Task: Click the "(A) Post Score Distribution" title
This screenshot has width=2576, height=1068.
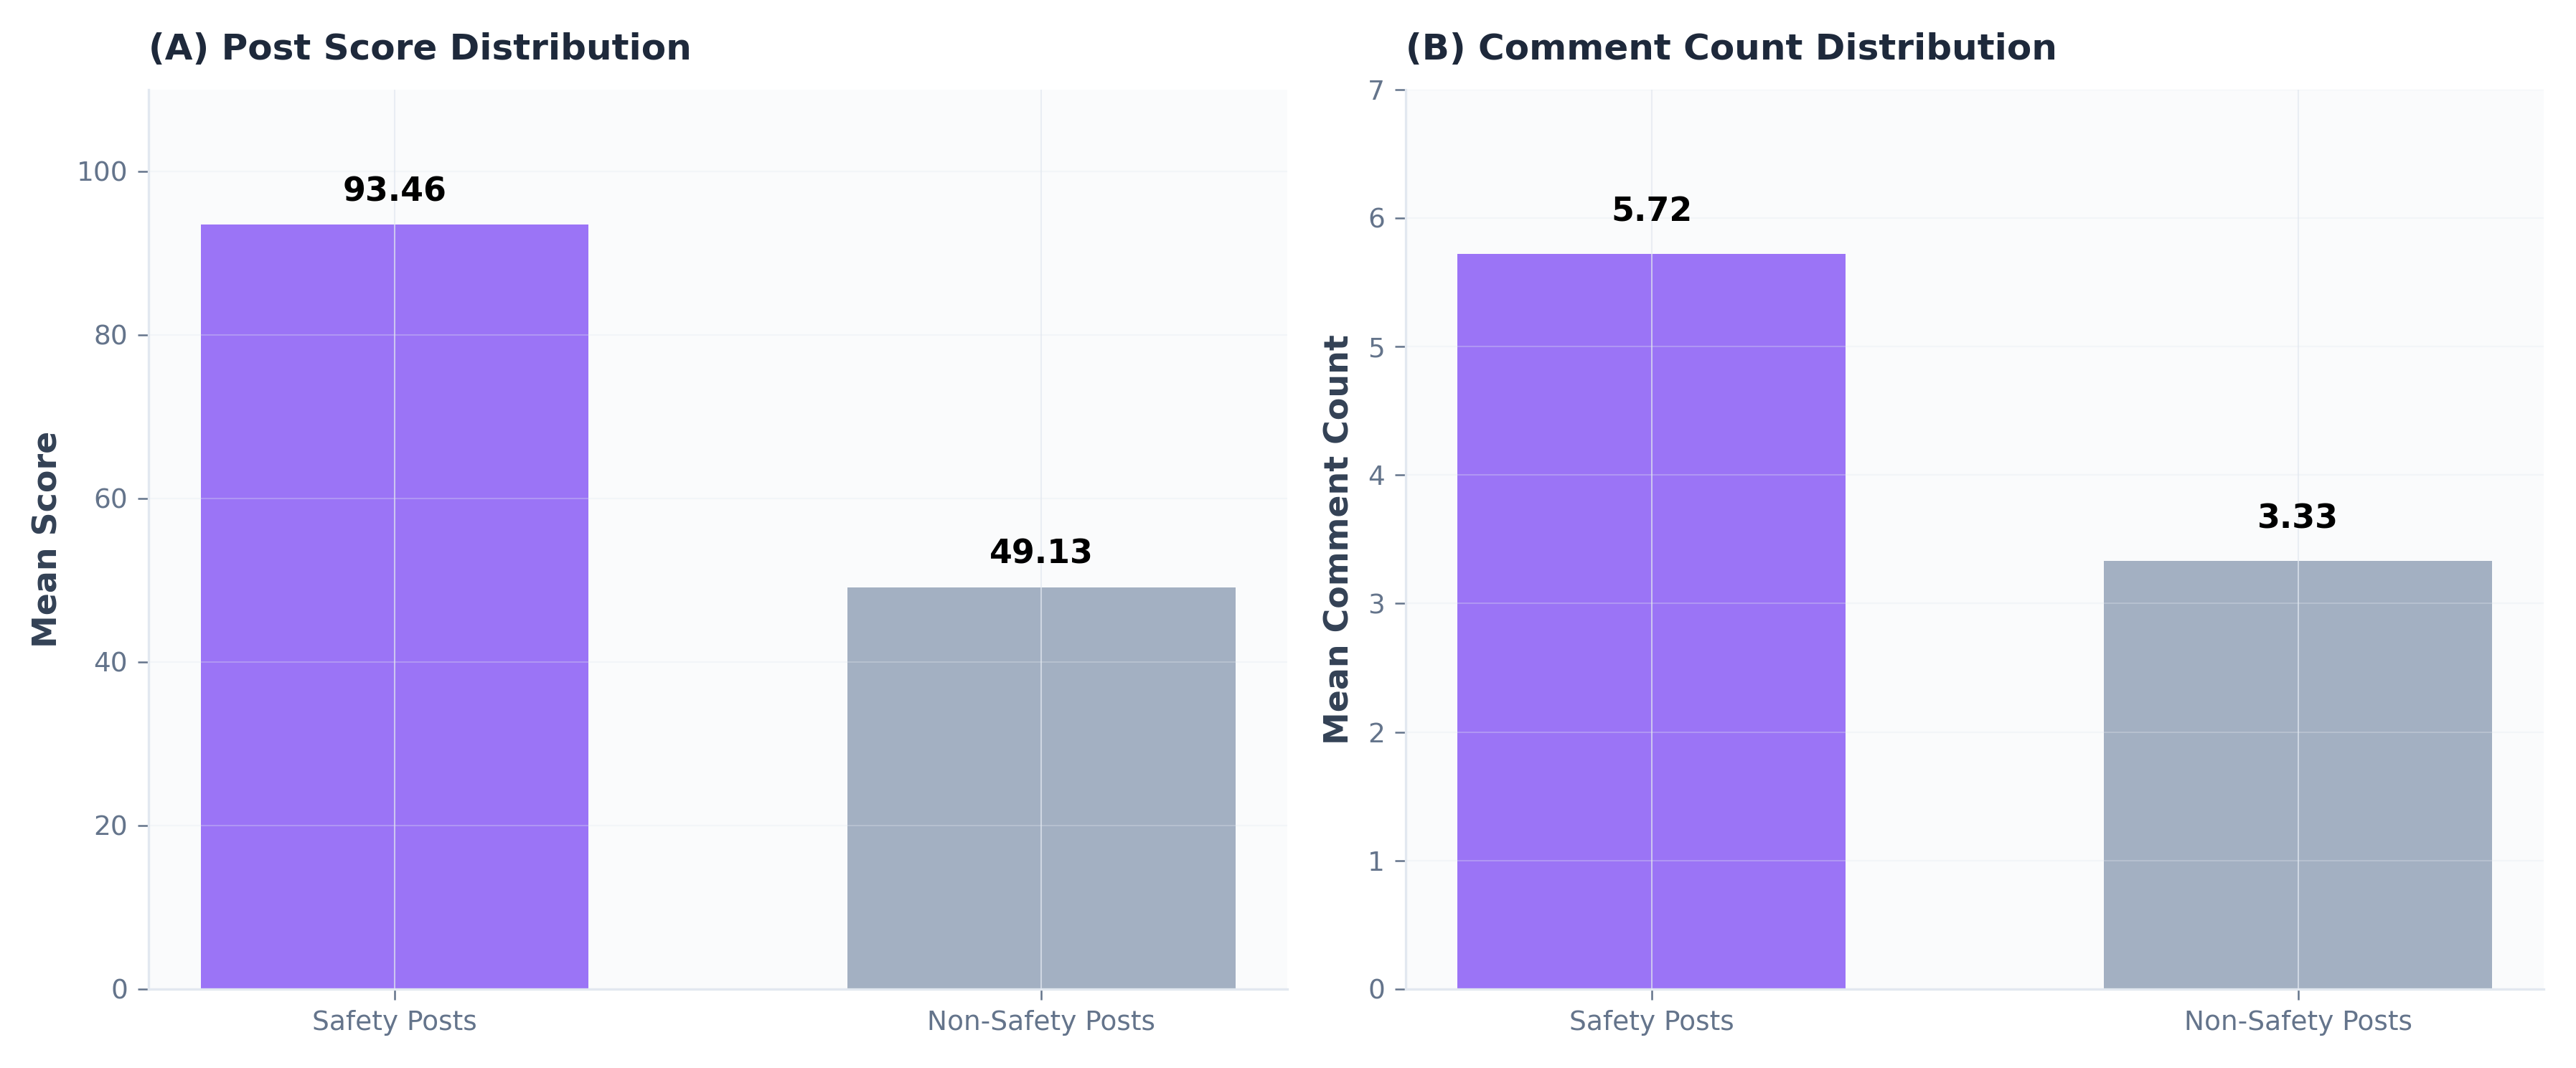Action: (x=419, y=48)
